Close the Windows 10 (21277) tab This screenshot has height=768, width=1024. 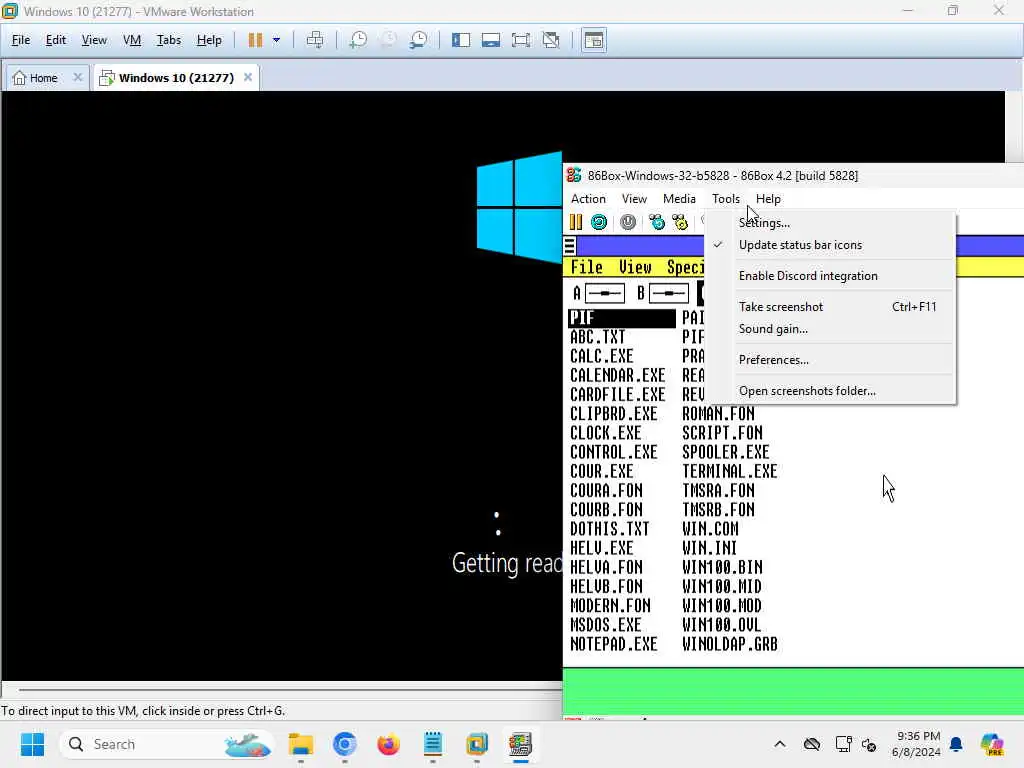248,77
